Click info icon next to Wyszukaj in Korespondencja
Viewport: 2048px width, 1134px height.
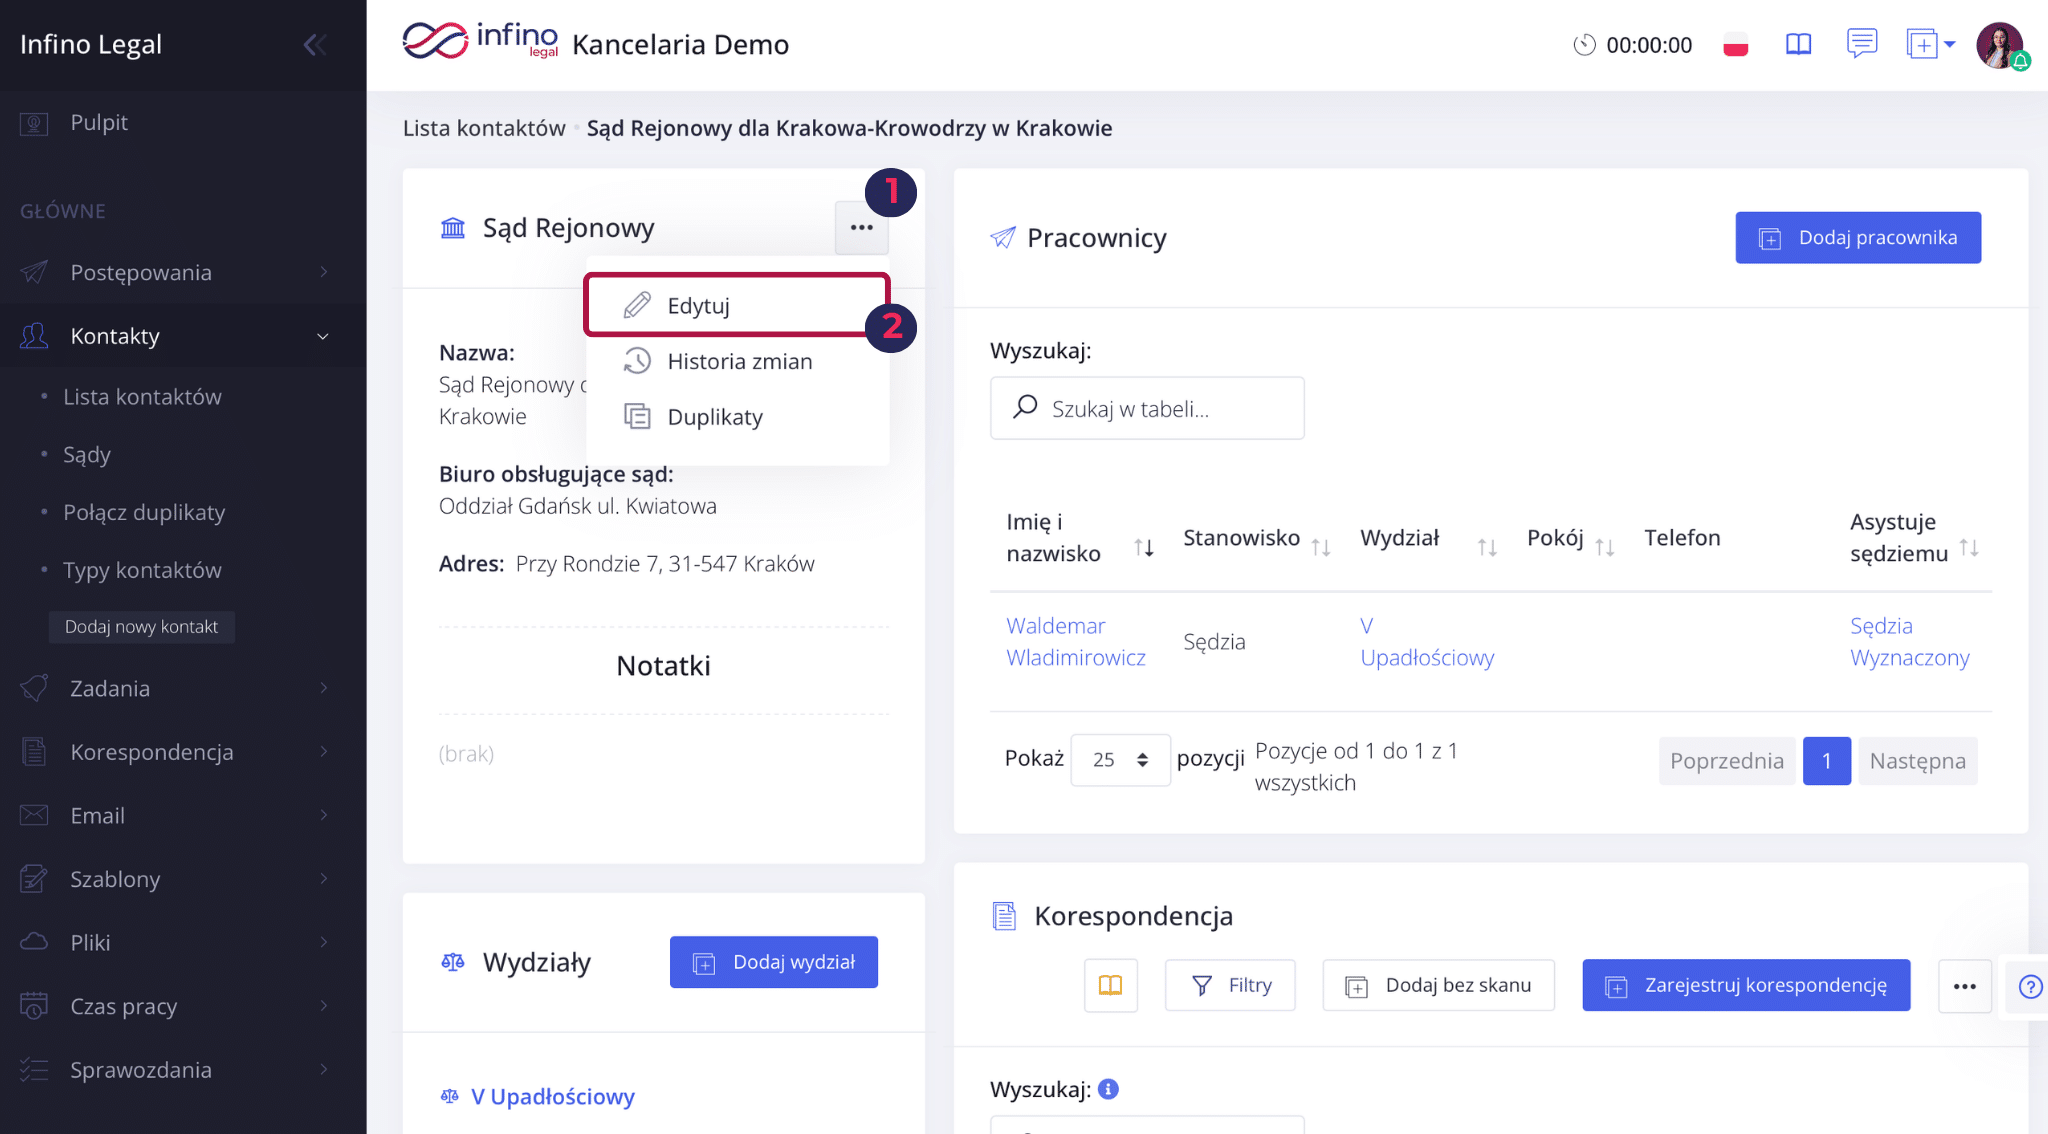tap(1108, 1089)
